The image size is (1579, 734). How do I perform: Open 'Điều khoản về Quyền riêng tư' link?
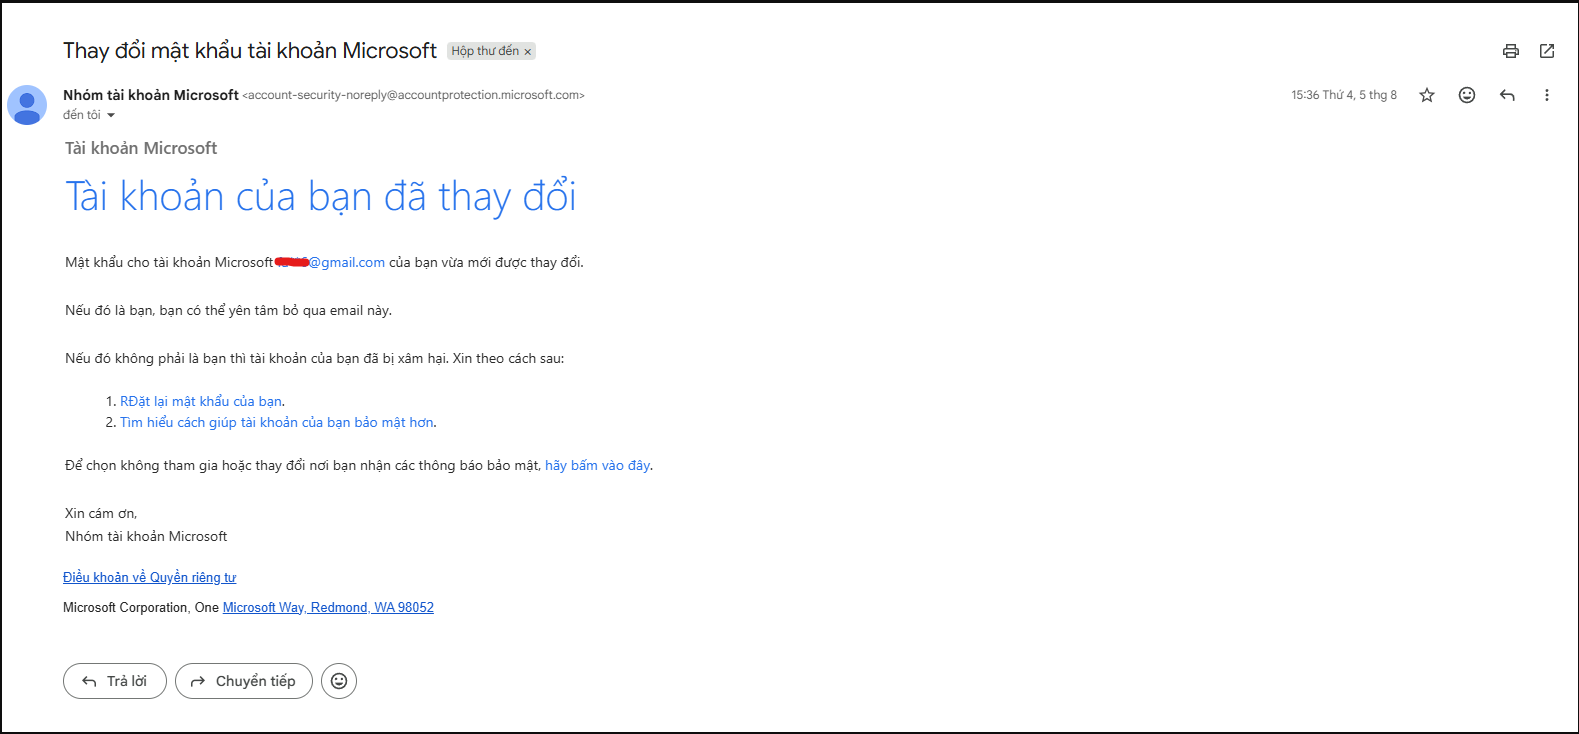[x=150, y=577]
